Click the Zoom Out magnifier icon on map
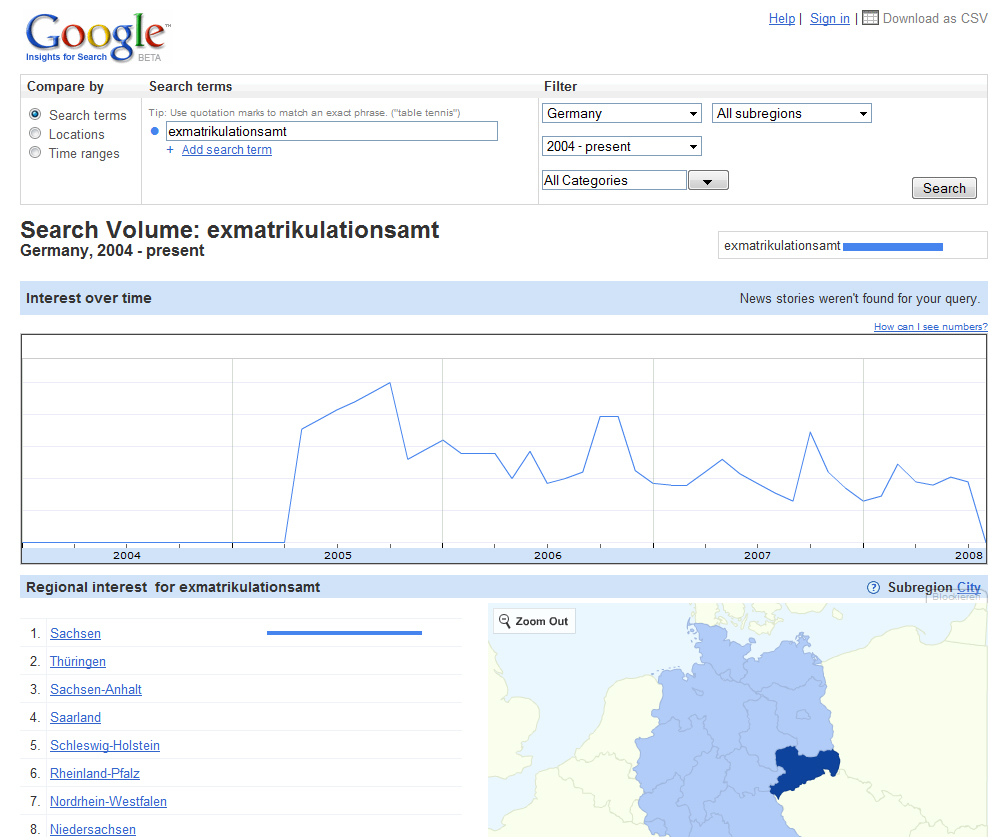994x837 pixels. point(505,621)
